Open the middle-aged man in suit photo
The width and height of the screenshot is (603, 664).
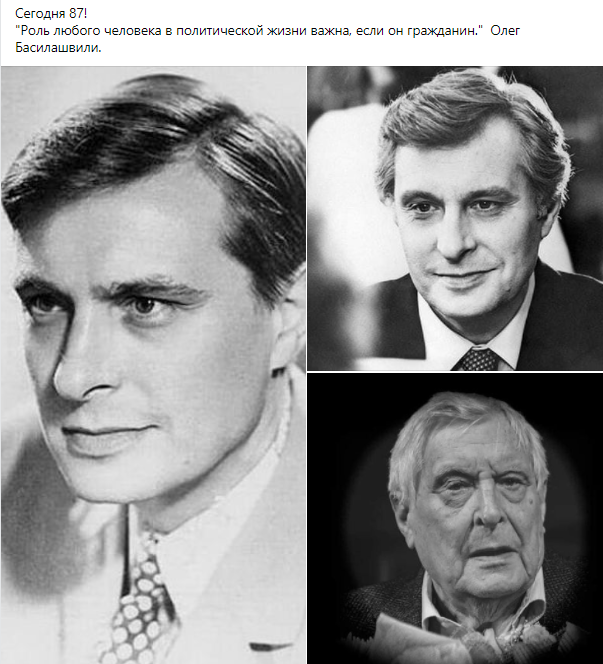click(x=455, y=218)
